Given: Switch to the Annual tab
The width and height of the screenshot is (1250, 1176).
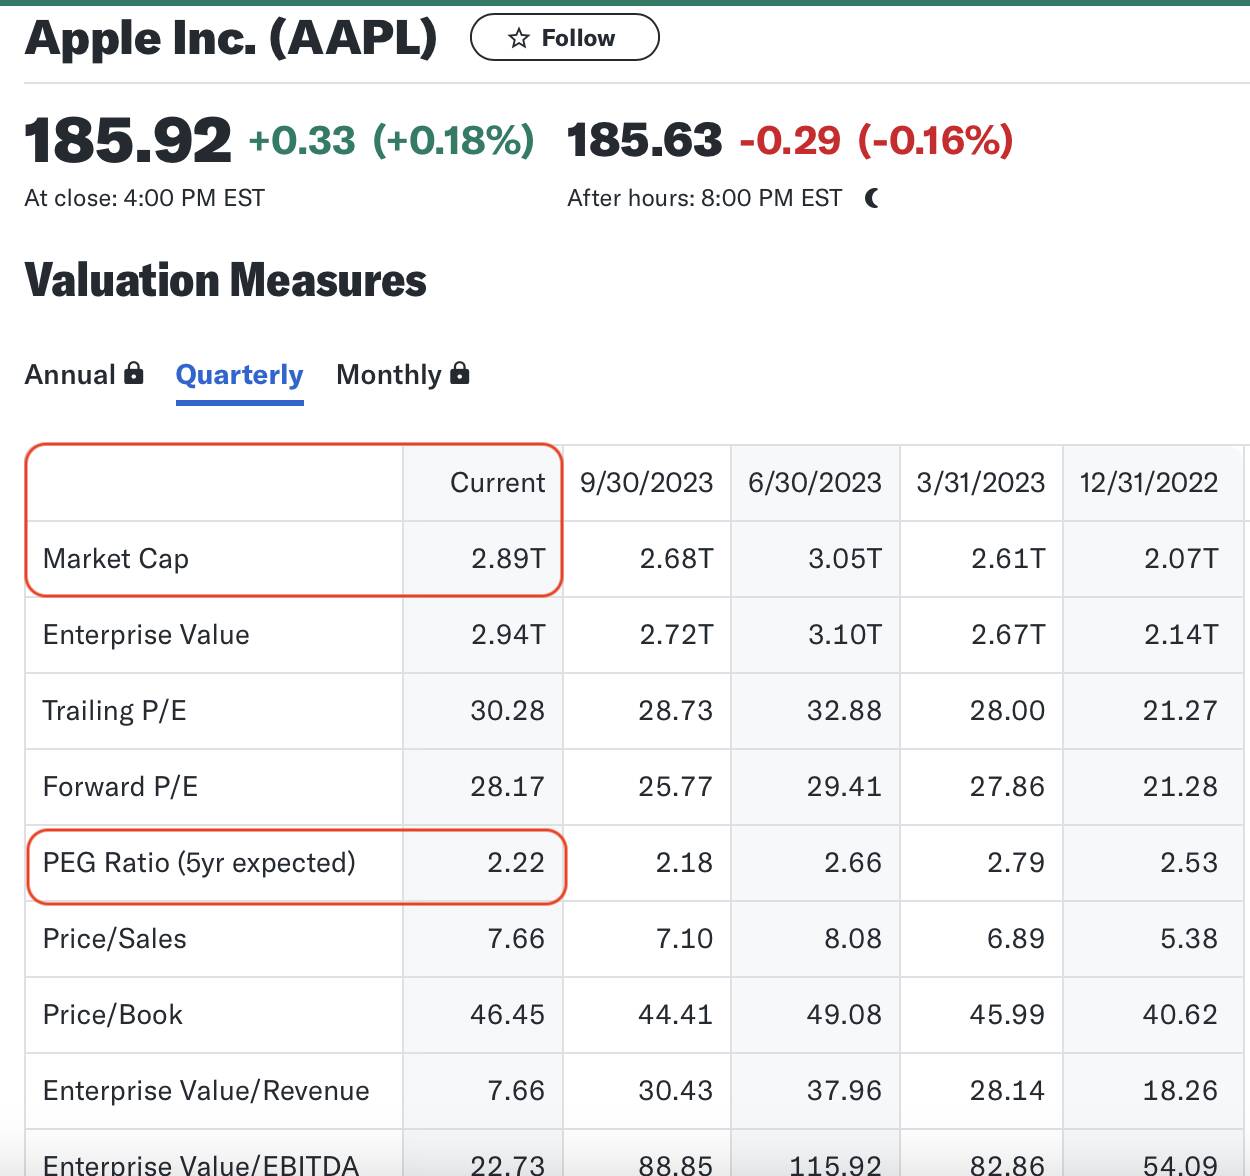Looking at the screenshot, I should point(70,375).
